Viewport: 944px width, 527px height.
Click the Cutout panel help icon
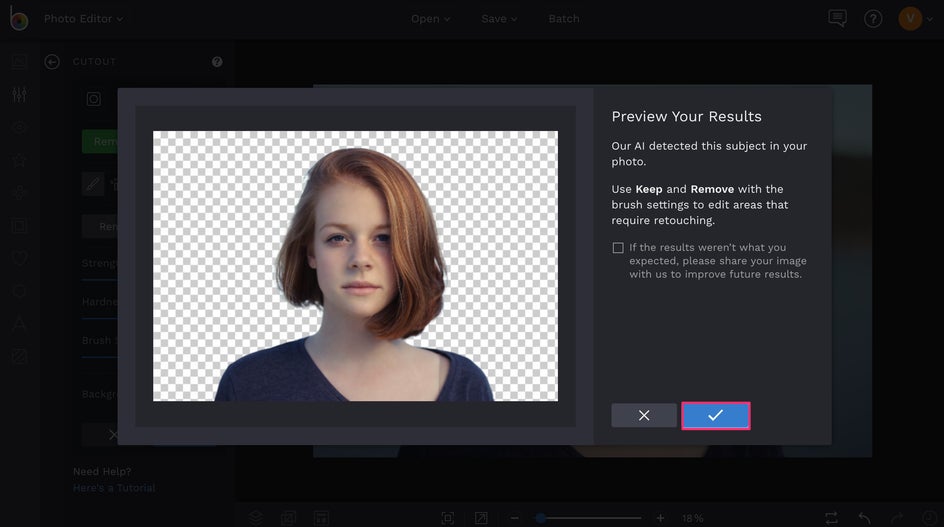[x=217, y=62]
